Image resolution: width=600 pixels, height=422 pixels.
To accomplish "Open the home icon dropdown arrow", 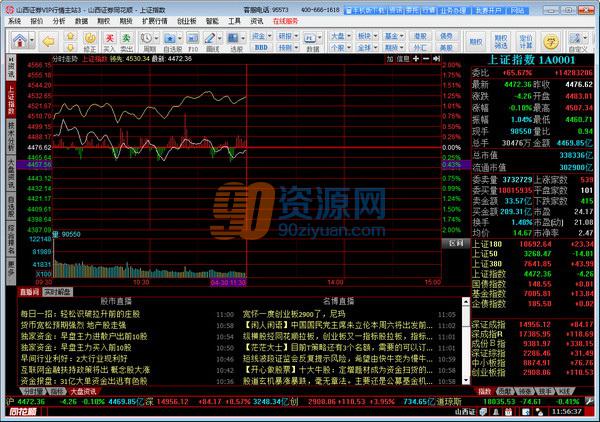I will tap(32, 41).
